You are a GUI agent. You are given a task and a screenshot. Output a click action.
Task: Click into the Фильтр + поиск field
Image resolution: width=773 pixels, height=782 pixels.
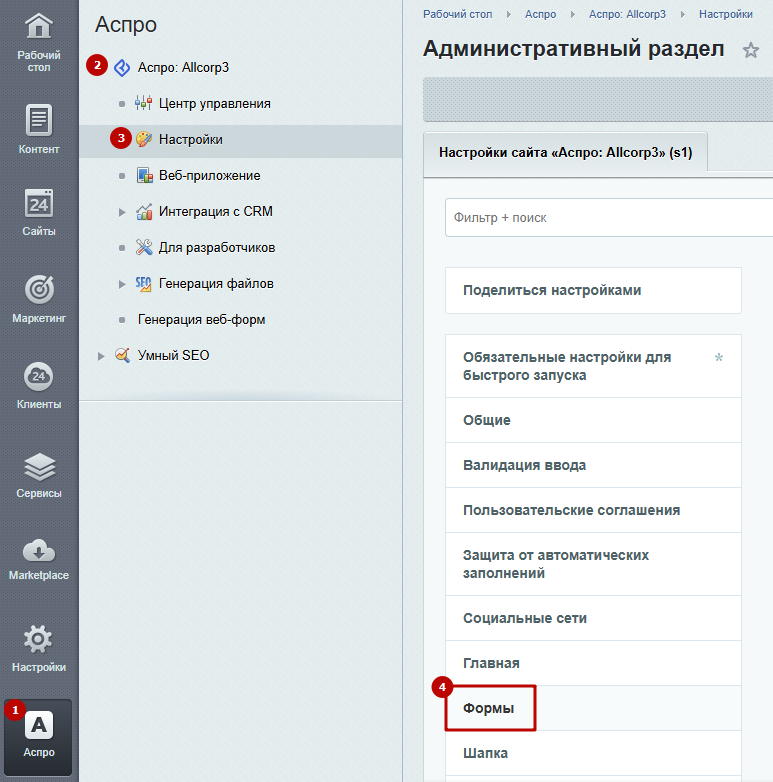pos(600,217)
